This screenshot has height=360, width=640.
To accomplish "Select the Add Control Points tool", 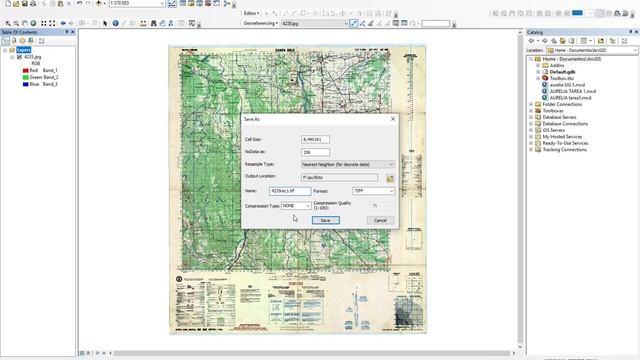I will (x=353, y=23).
